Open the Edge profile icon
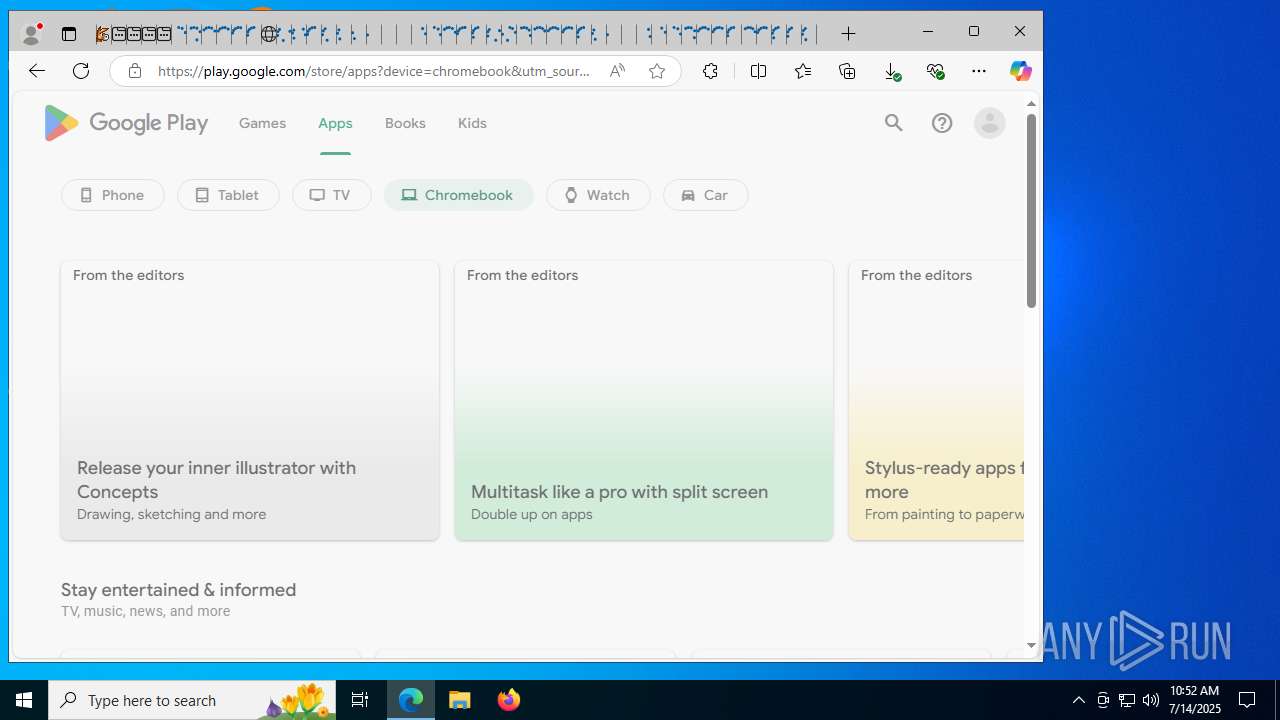 (32, 34)
